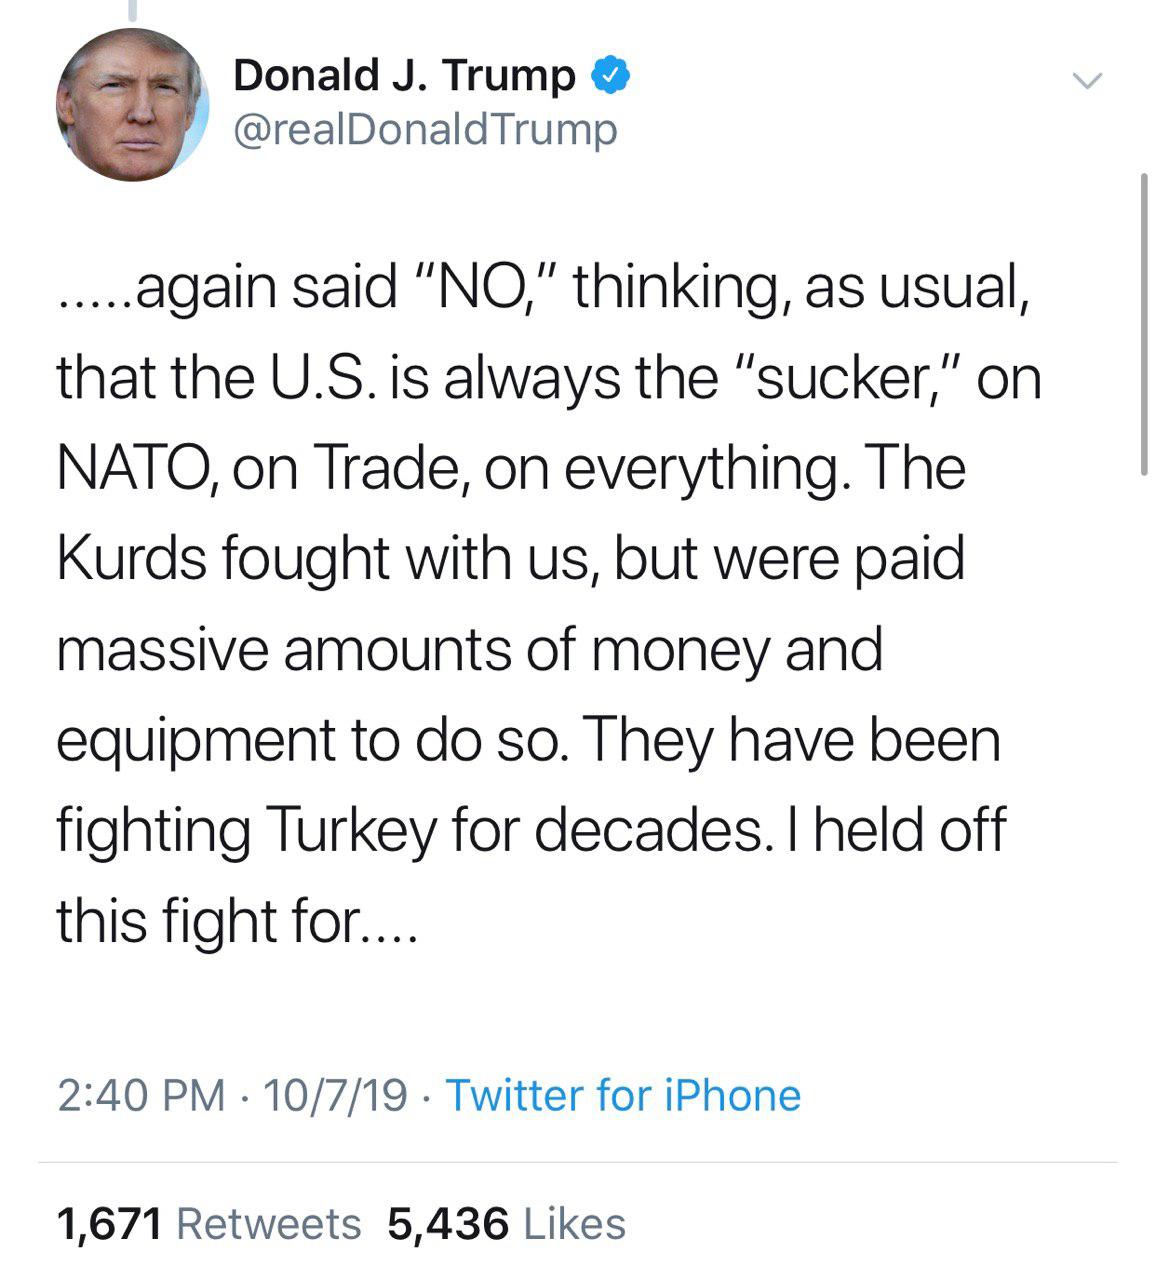Open the Donald J. Trump display name
Screen dimensions: 1156x1280
click(404, 76)
